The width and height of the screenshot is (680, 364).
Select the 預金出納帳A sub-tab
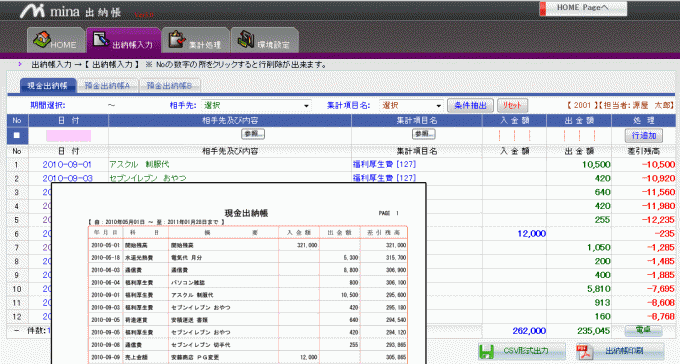pyautogui.click(x=107, y=85)
